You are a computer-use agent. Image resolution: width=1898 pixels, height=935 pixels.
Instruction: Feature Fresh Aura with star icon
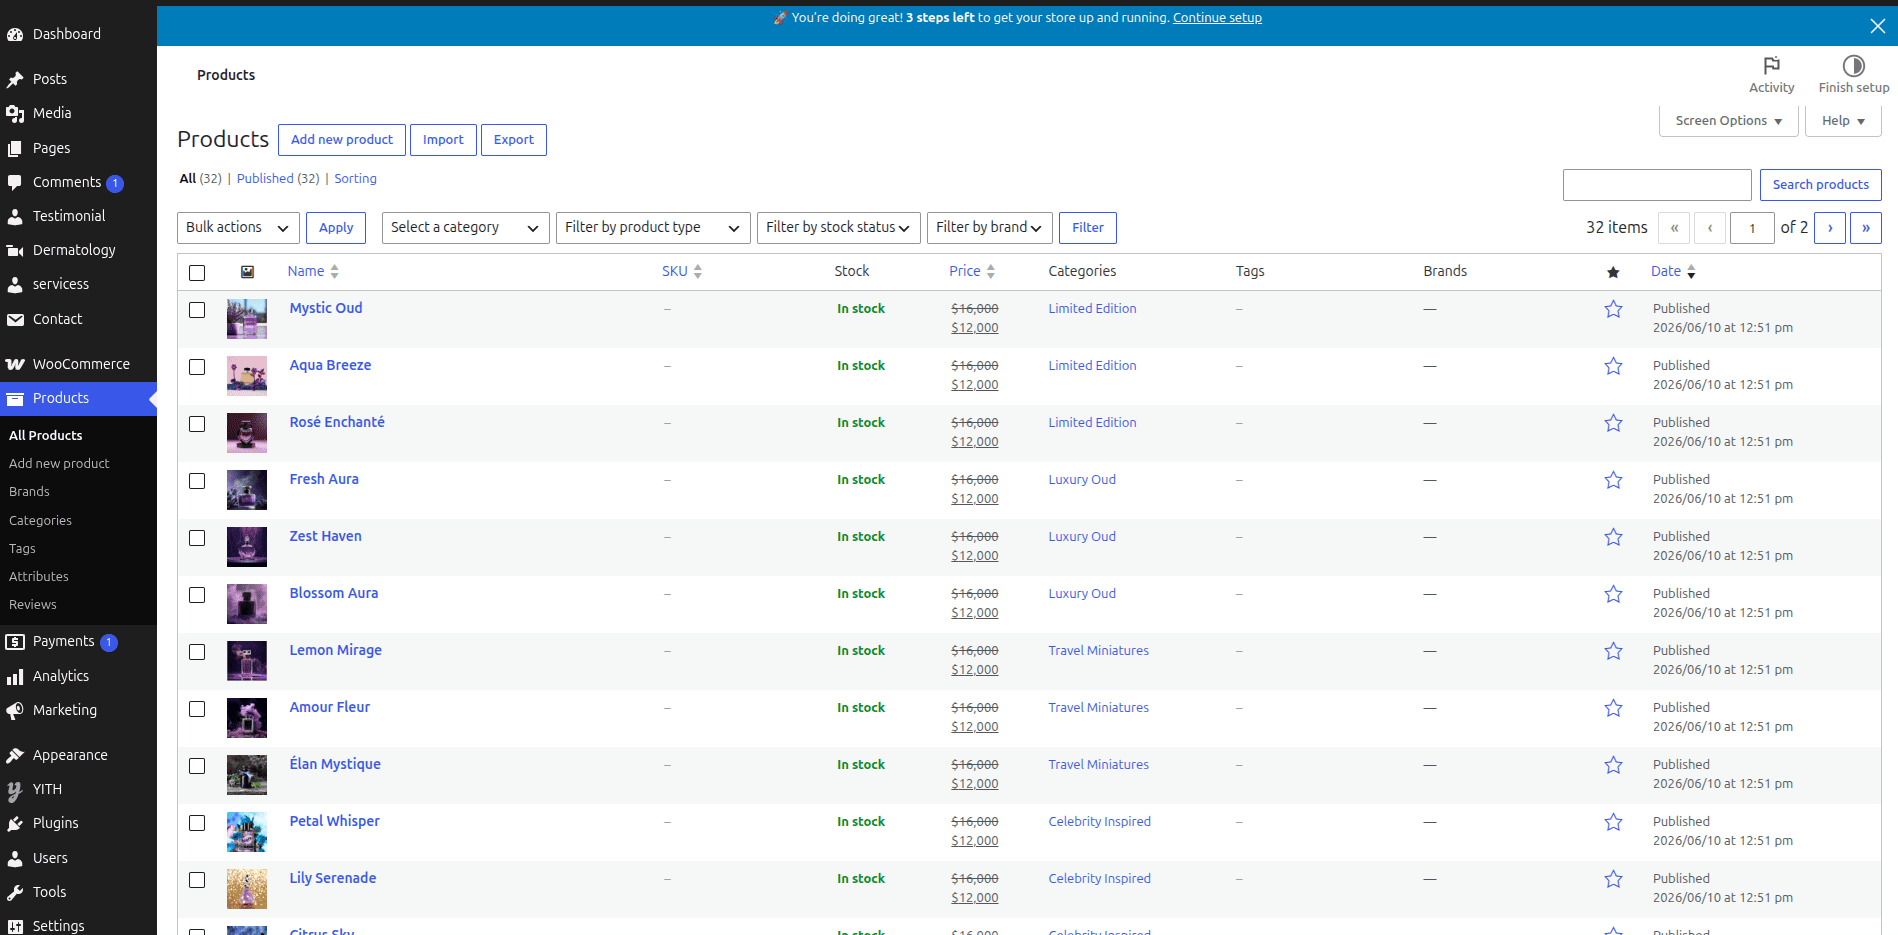pos(1613,480)
